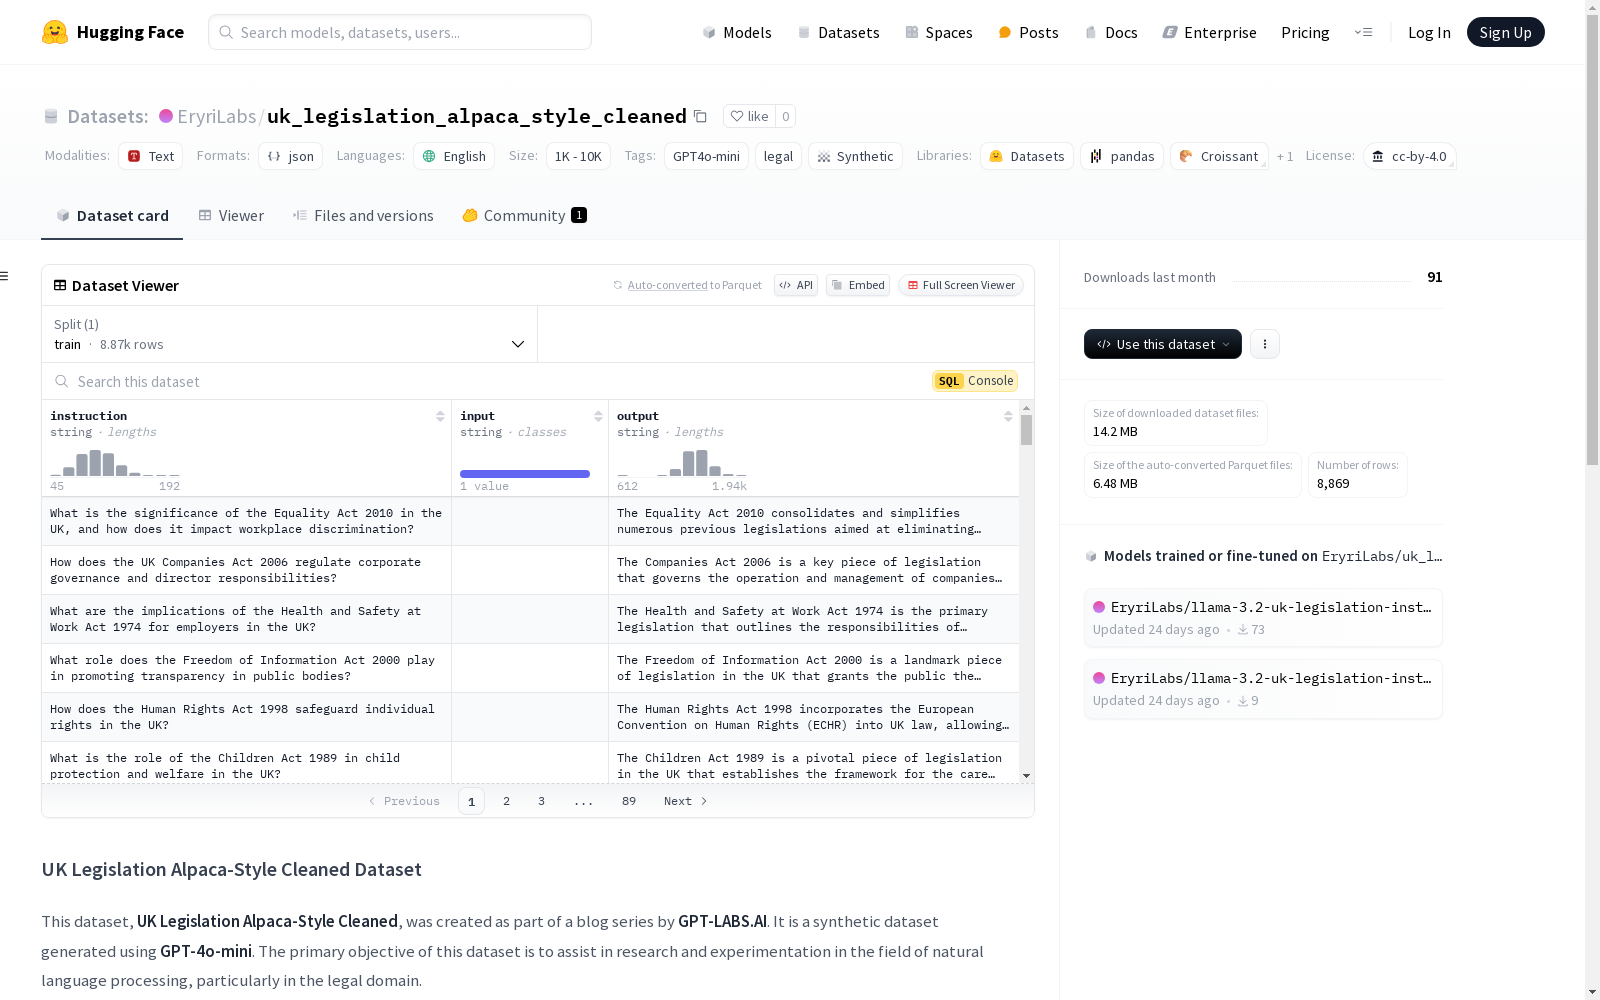The height and width of the screenshot is (1000, 1600).
Task: Select the Freedom of Information Act output cell
Action: [814, 668]
